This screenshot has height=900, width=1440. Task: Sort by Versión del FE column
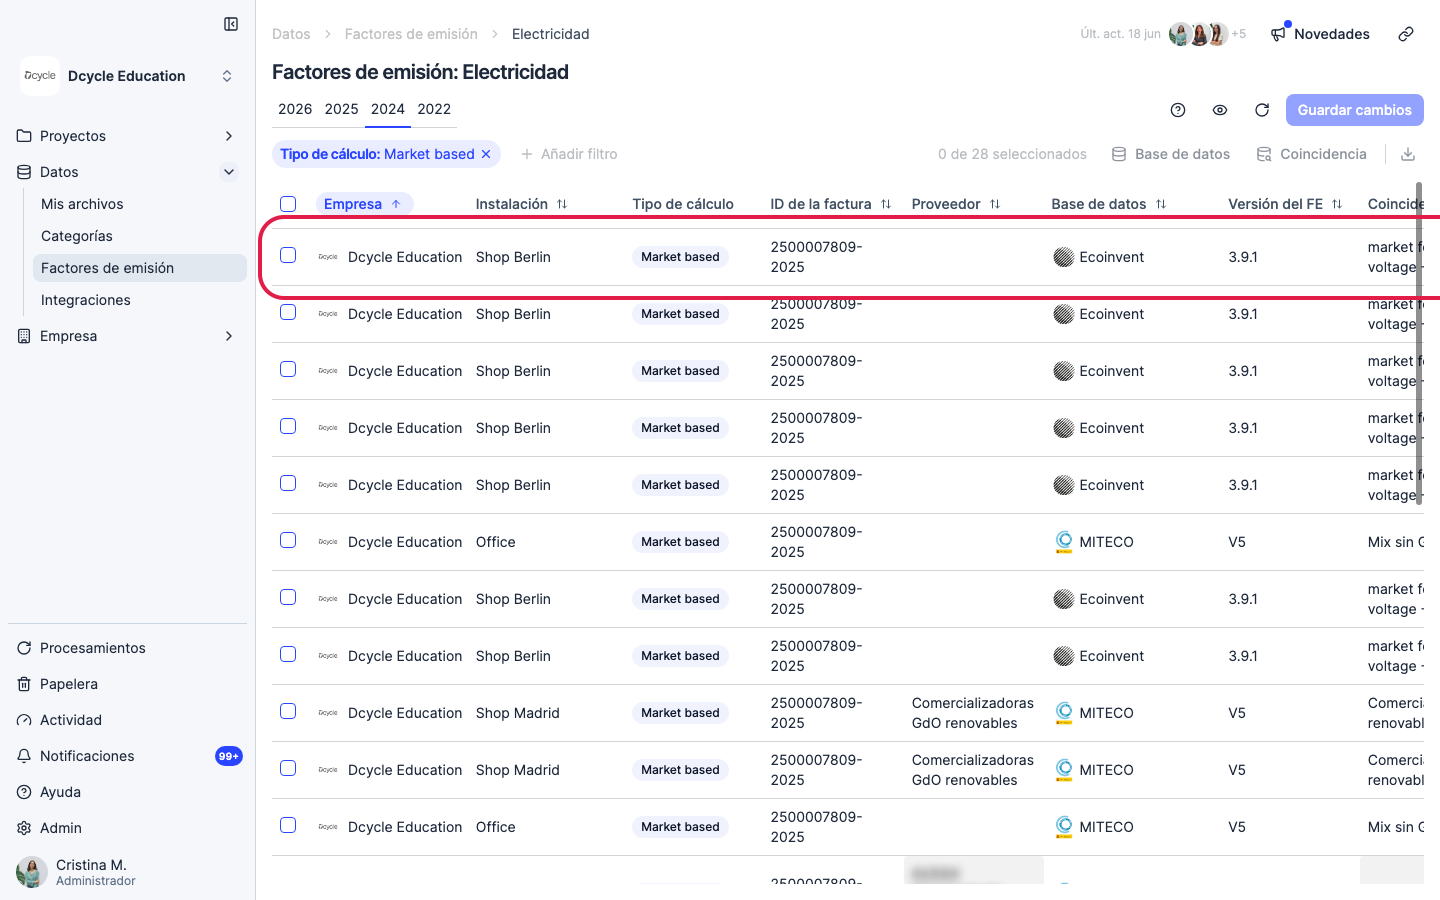point(1285,204)
